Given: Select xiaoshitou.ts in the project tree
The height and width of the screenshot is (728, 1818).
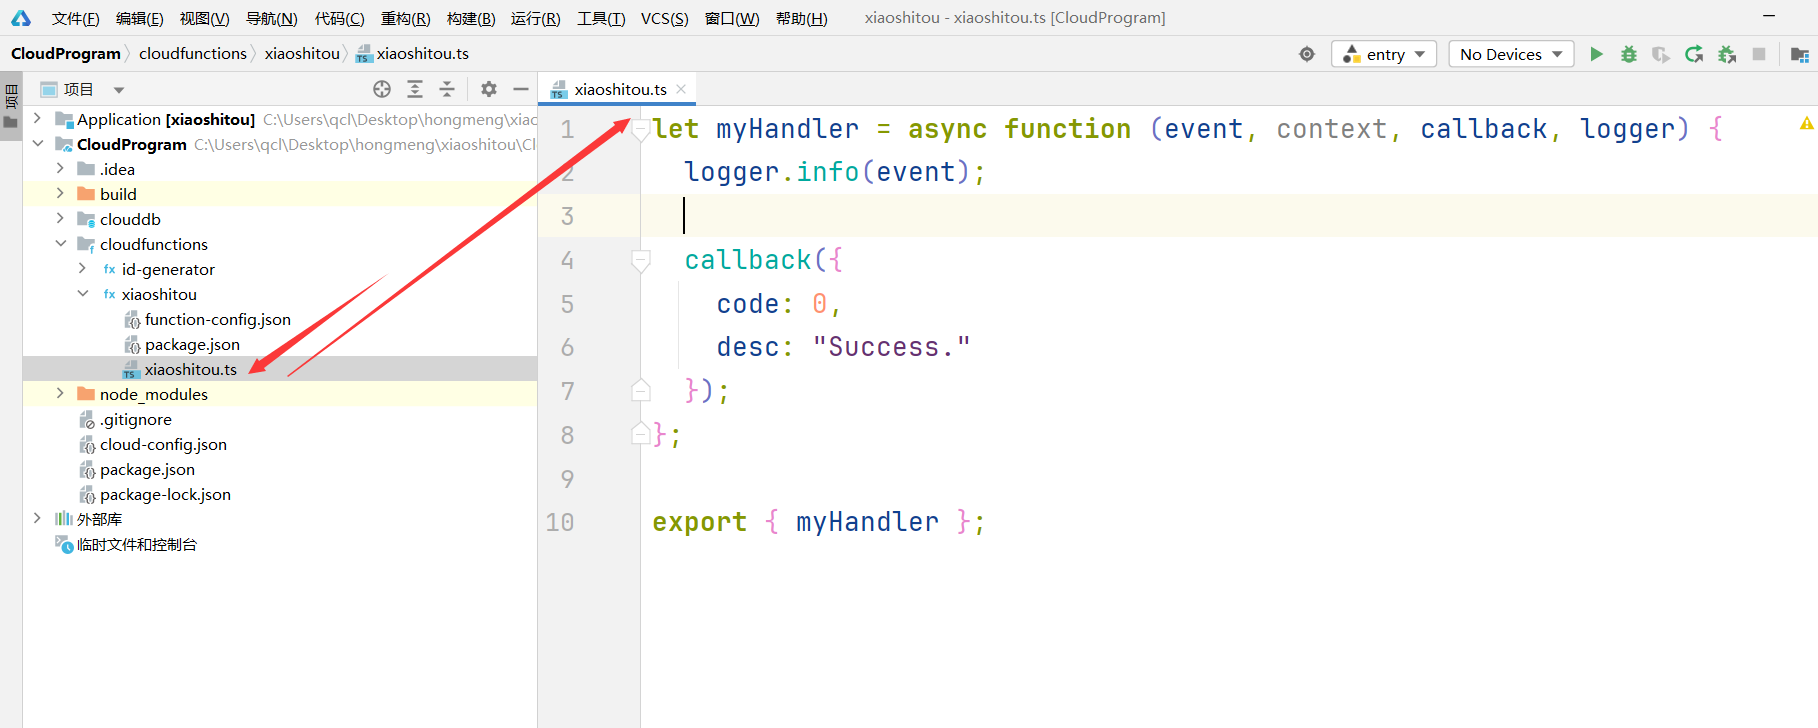Looking at the screenshot, I should click(x=190, y=369).
